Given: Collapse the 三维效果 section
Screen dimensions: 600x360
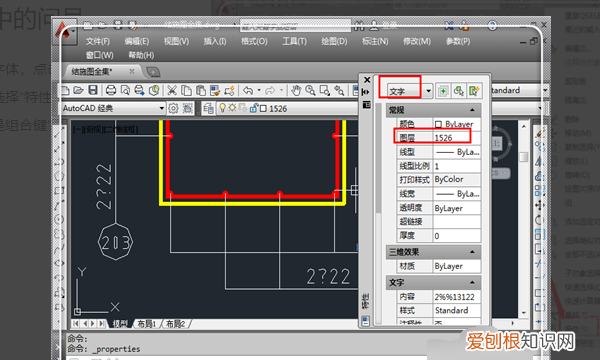Looking at the screenshot, I should click(x=472, y=252).
